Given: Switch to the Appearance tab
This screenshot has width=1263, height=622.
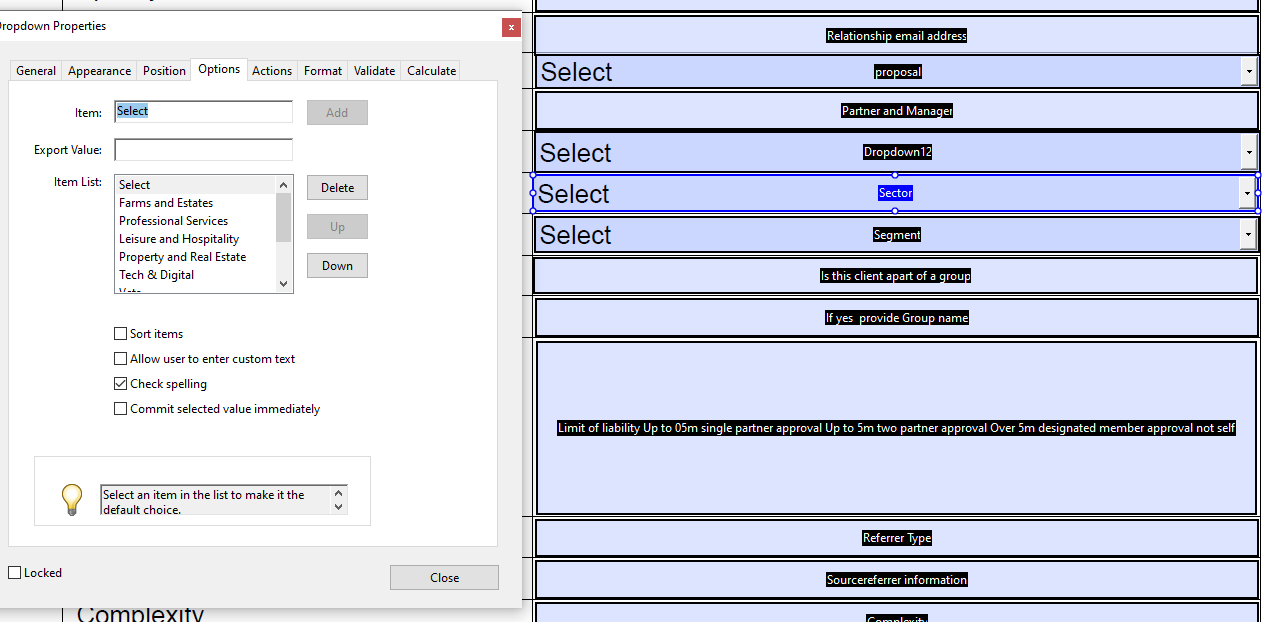Looking at the screenshot, I should click(x=99, y=70).
